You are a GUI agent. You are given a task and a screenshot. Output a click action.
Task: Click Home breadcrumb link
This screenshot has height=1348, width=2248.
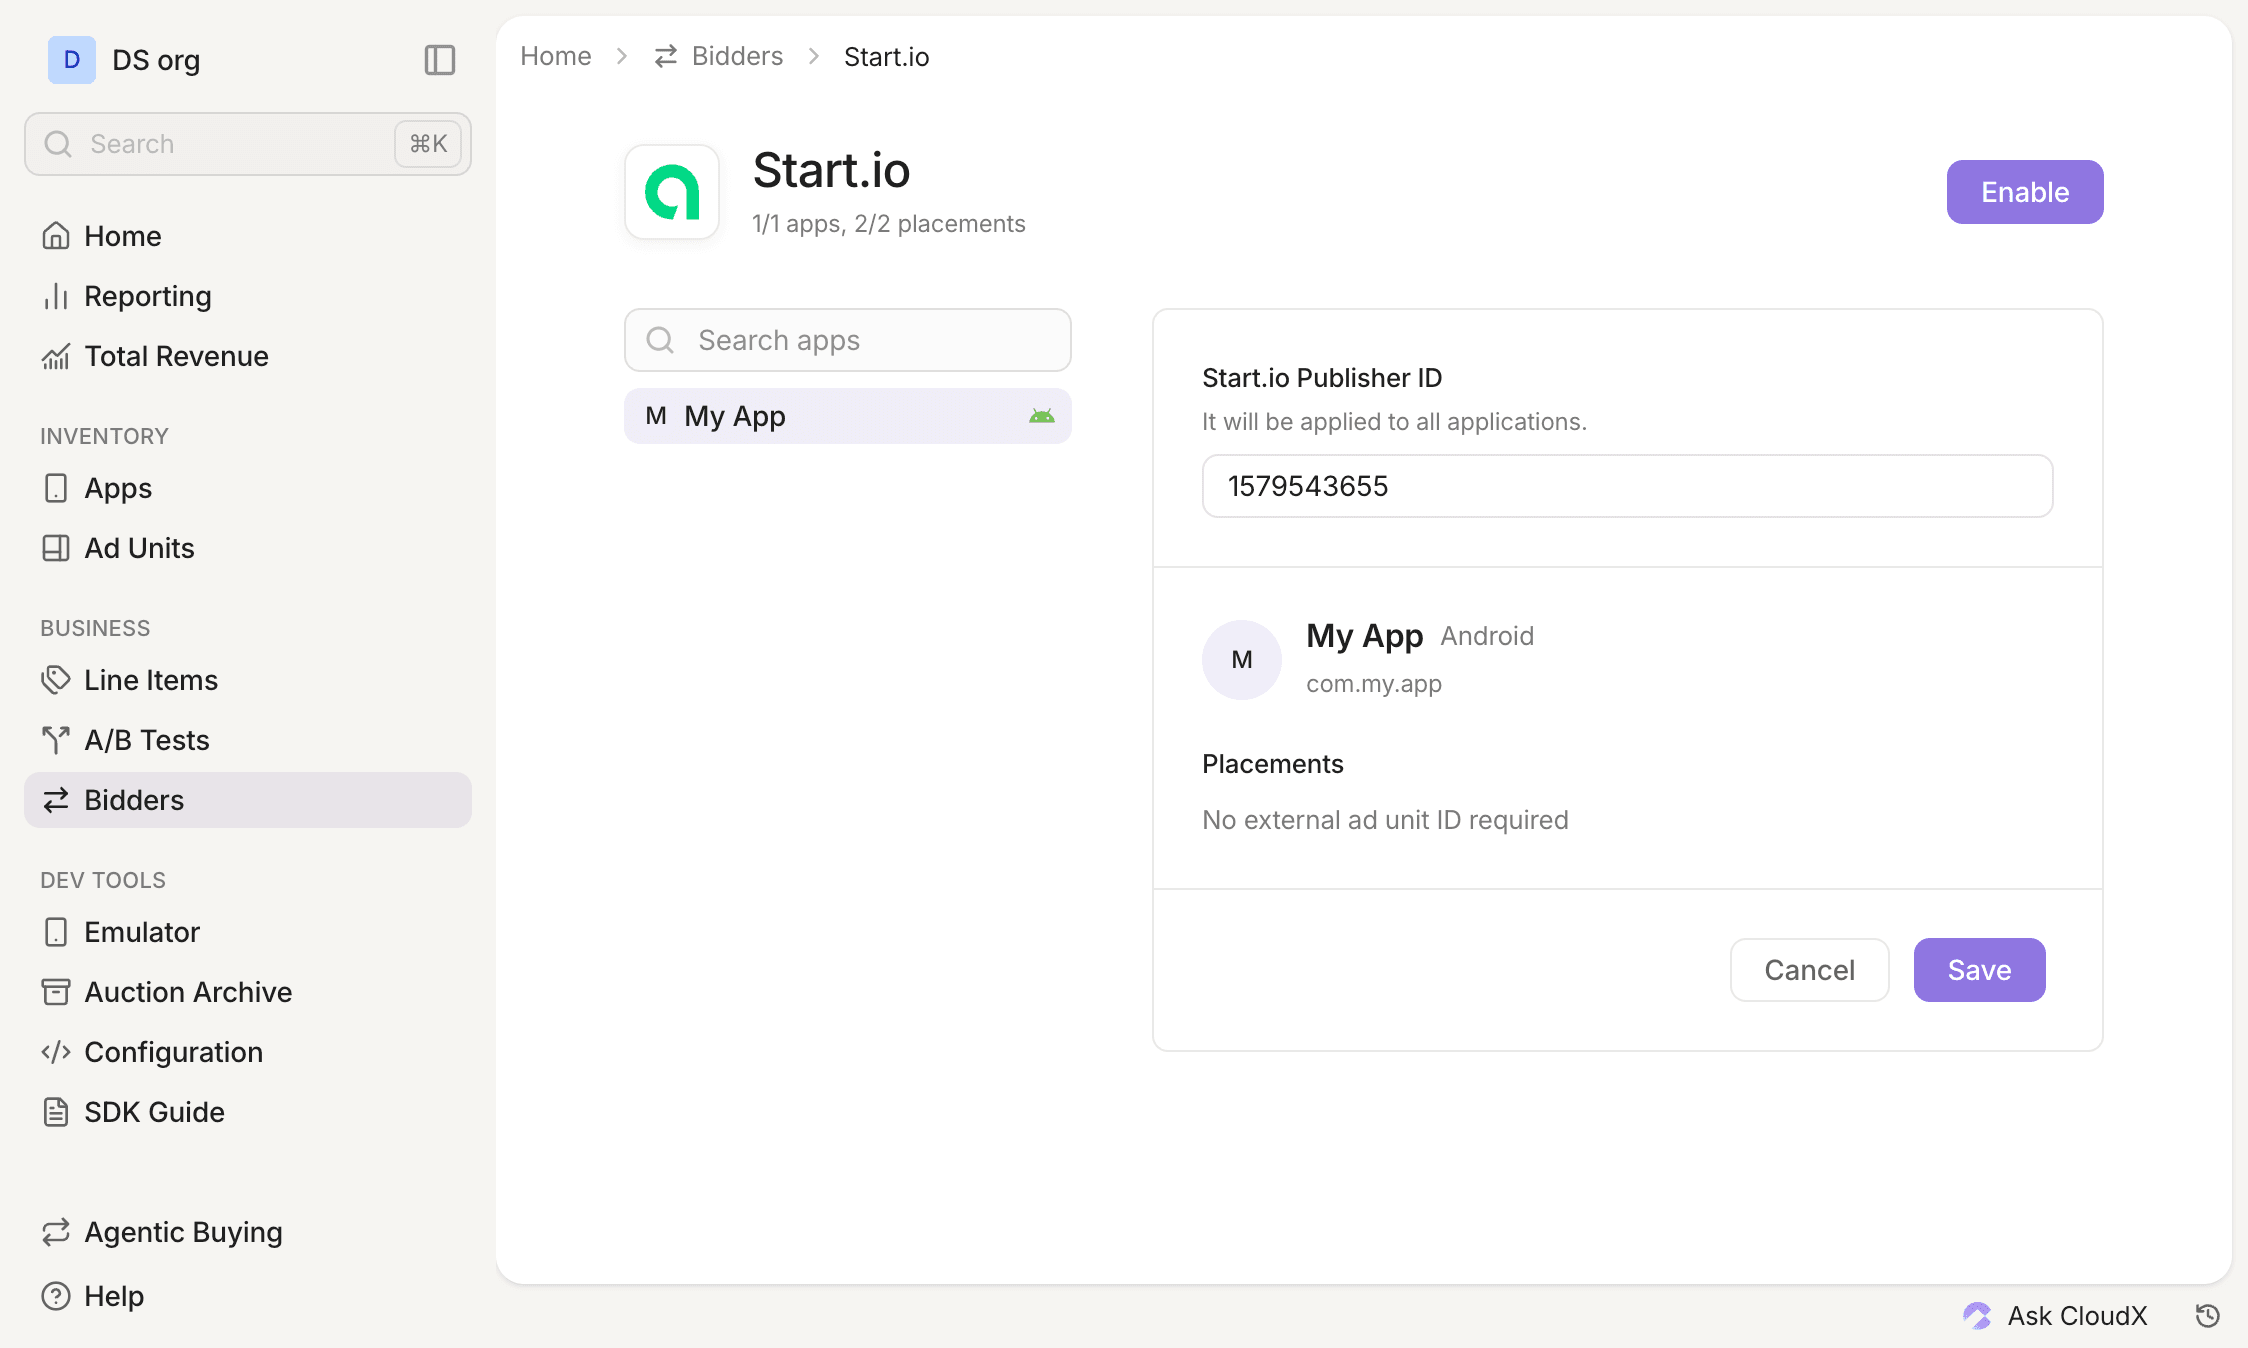click(x=556, y=56)
